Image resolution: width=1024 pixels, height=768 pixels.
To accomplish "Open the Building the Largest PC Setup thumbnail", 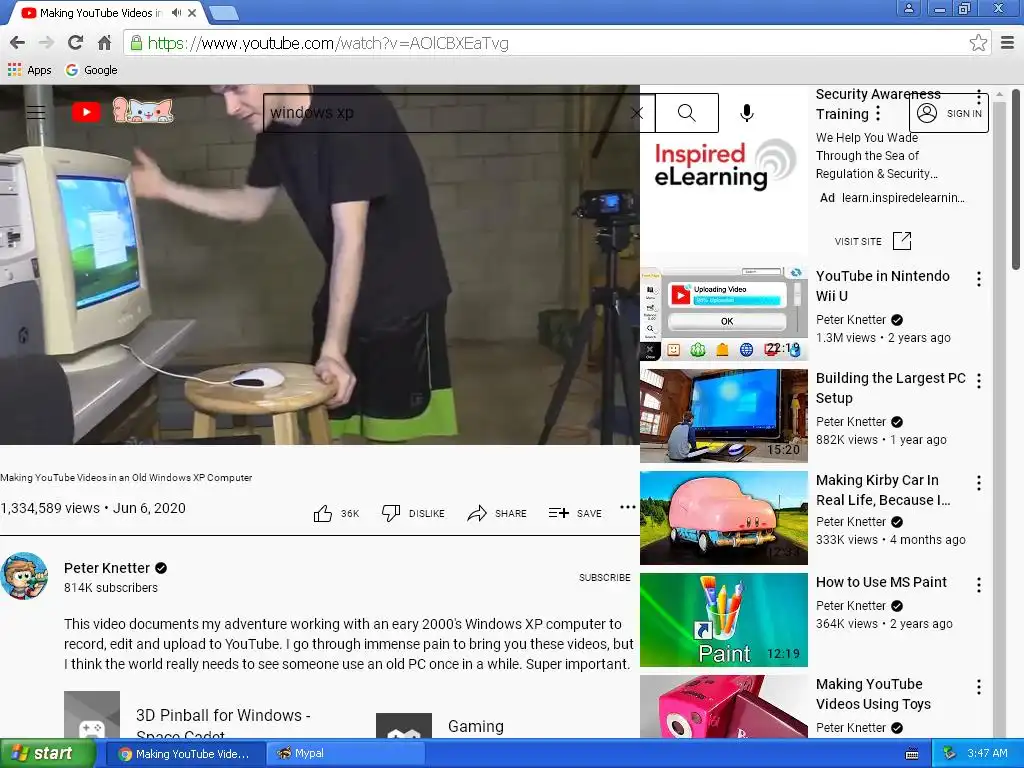I will 724,415.
